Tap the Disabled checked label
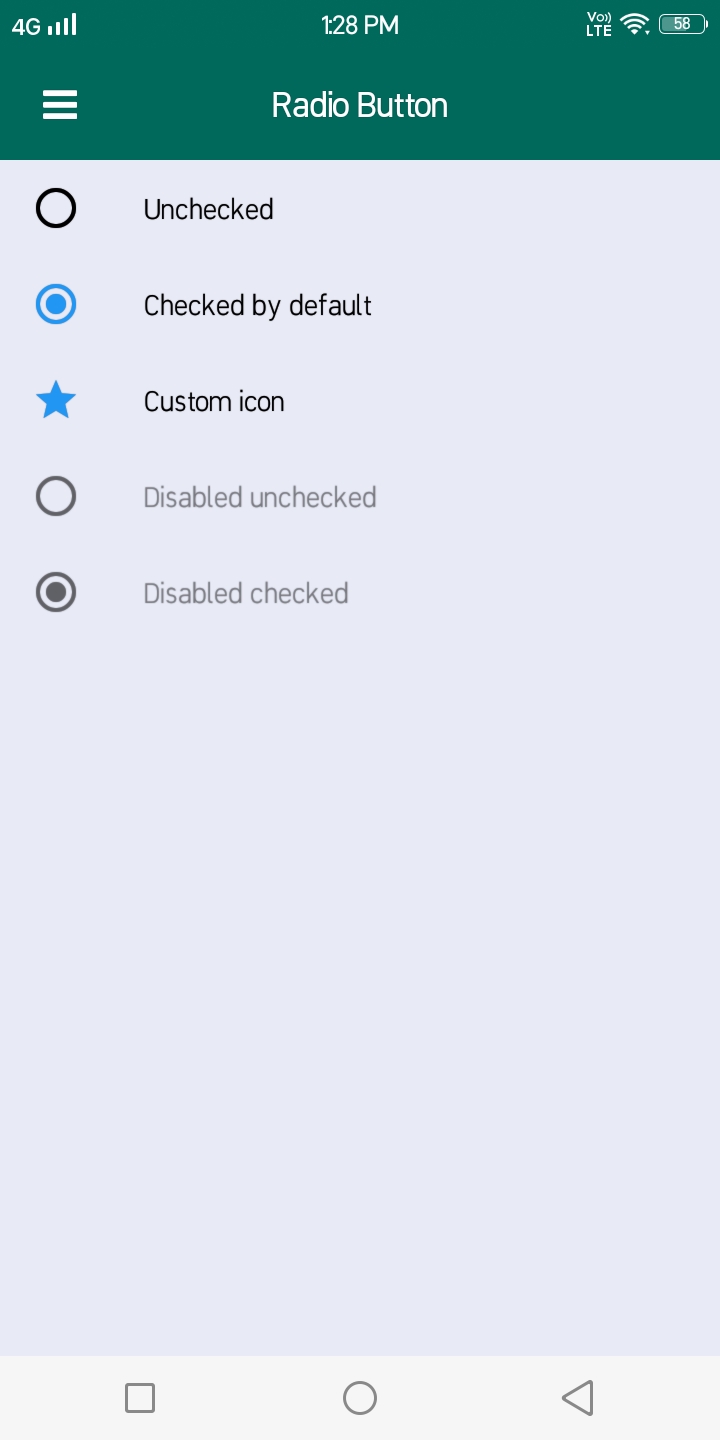 coord(246,593)
